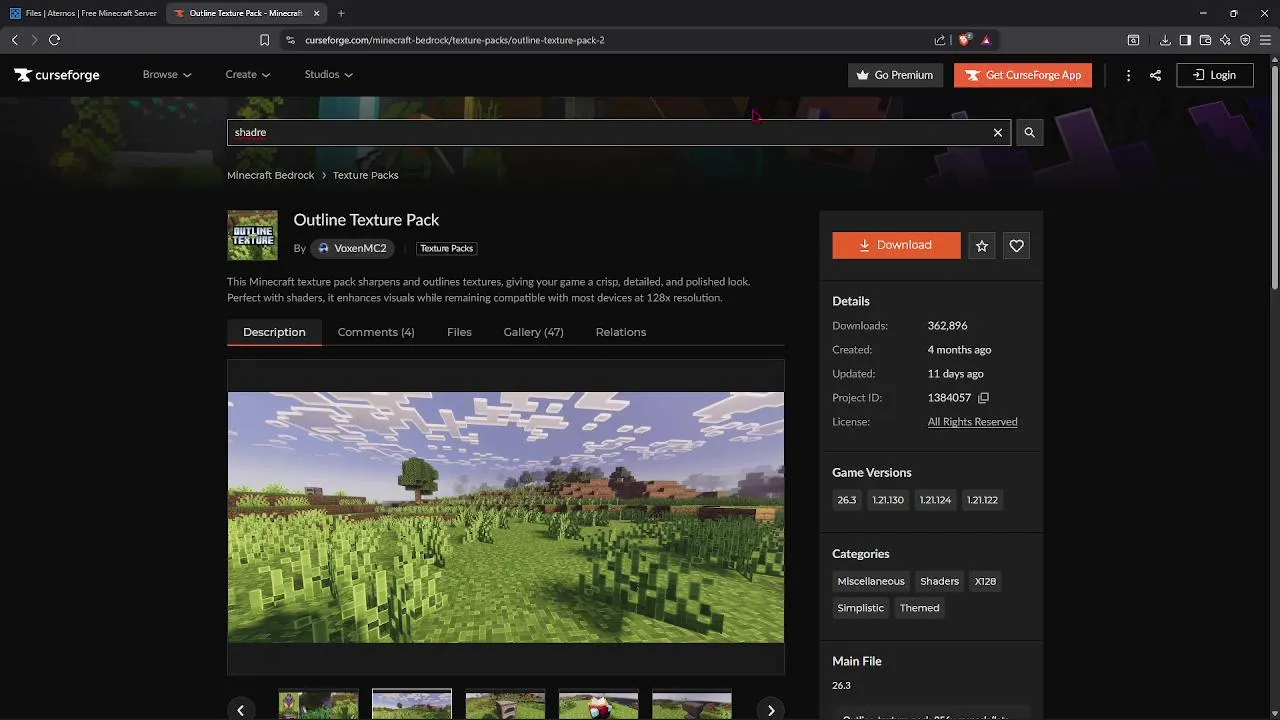
Task: Open the Themed category tag
Action: pyautogui.click(x=919, y=608)
